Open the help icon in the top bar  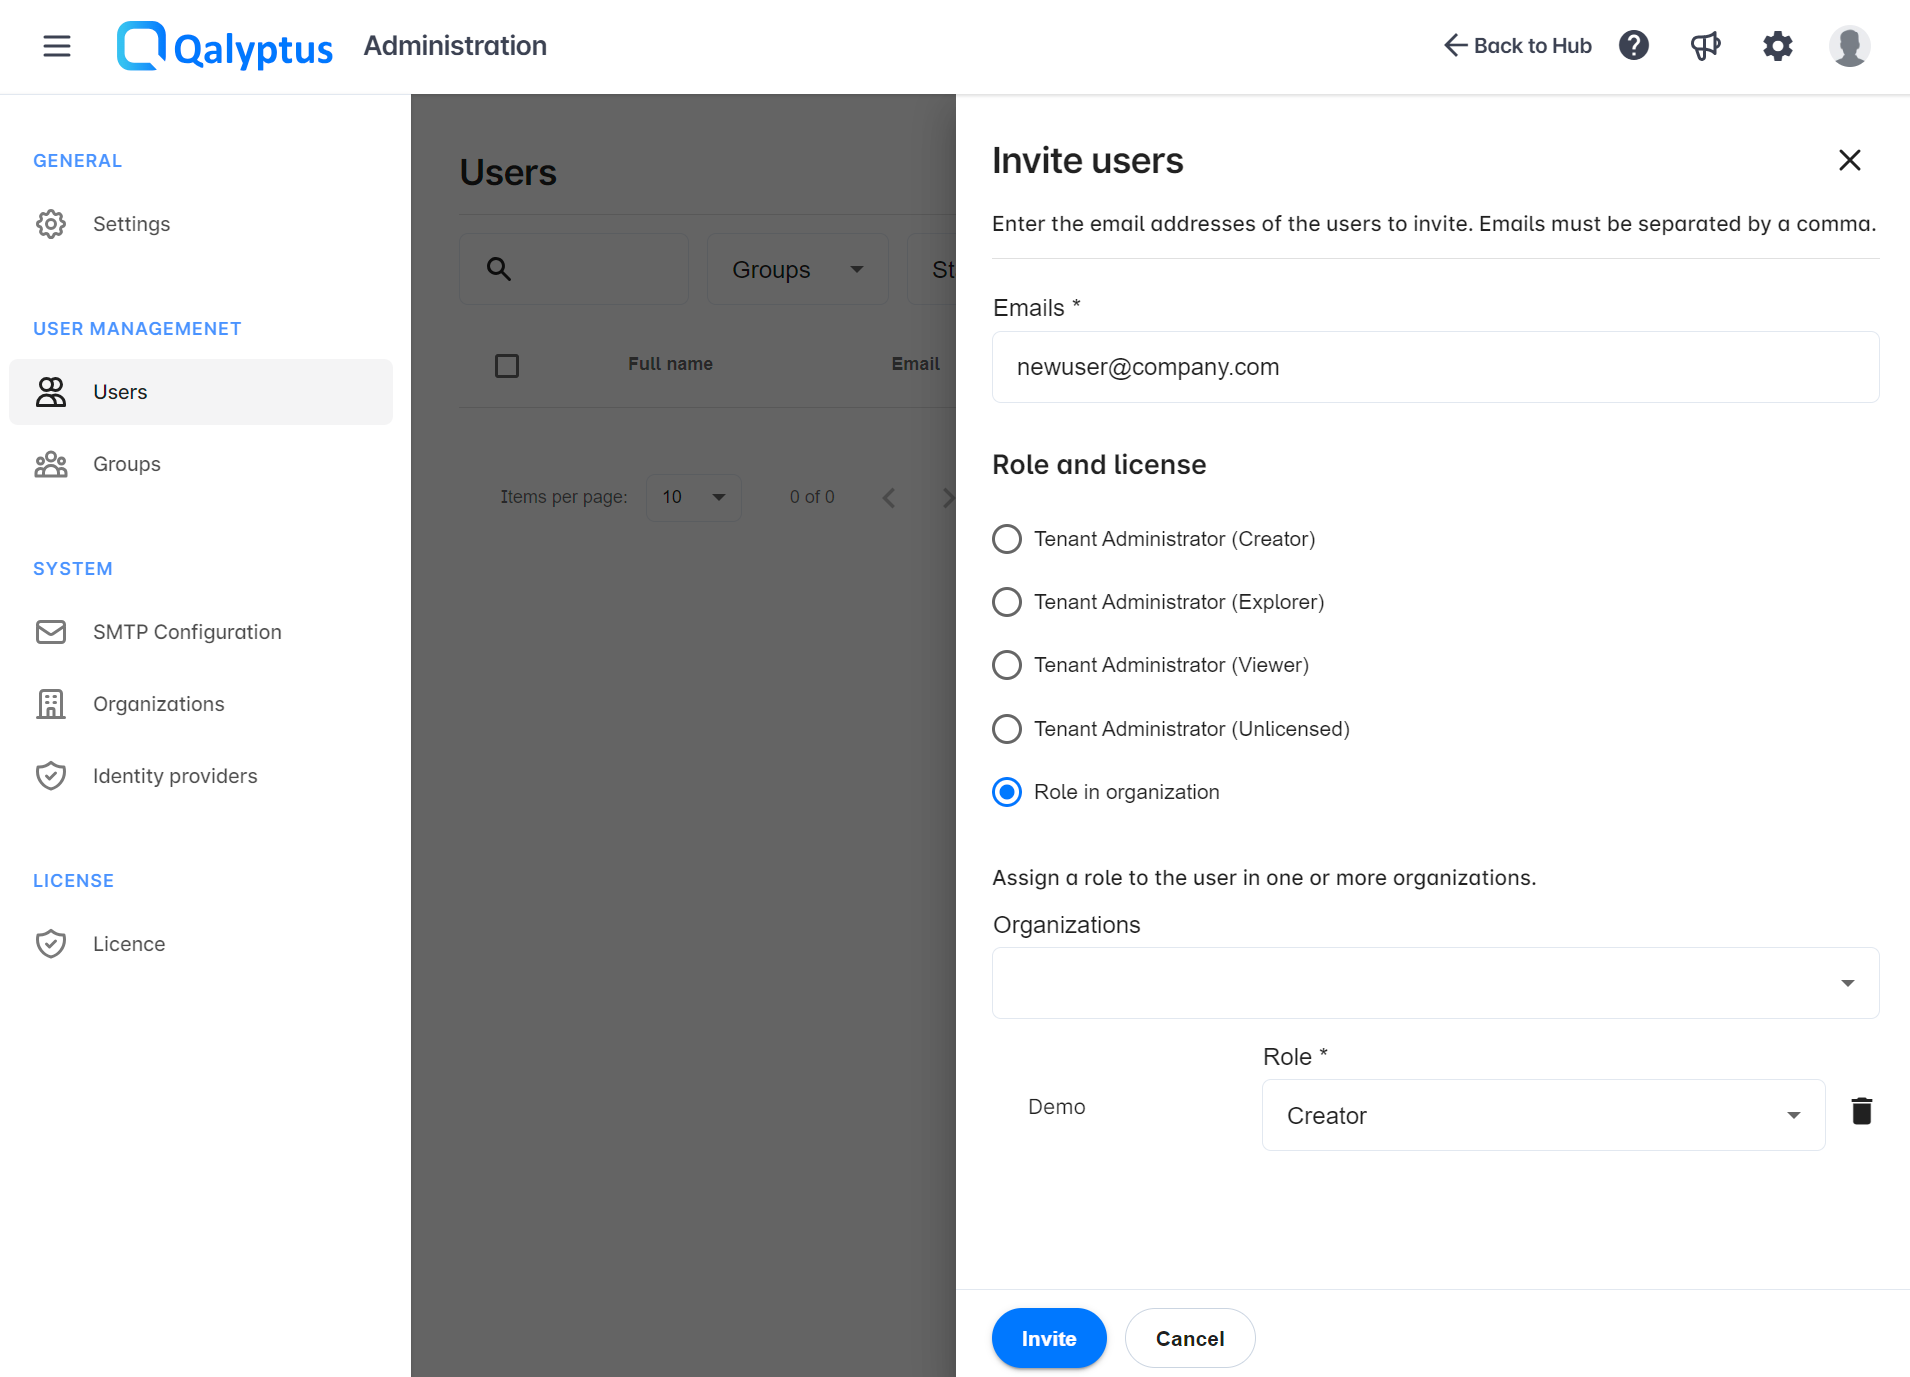(1633, 45)
